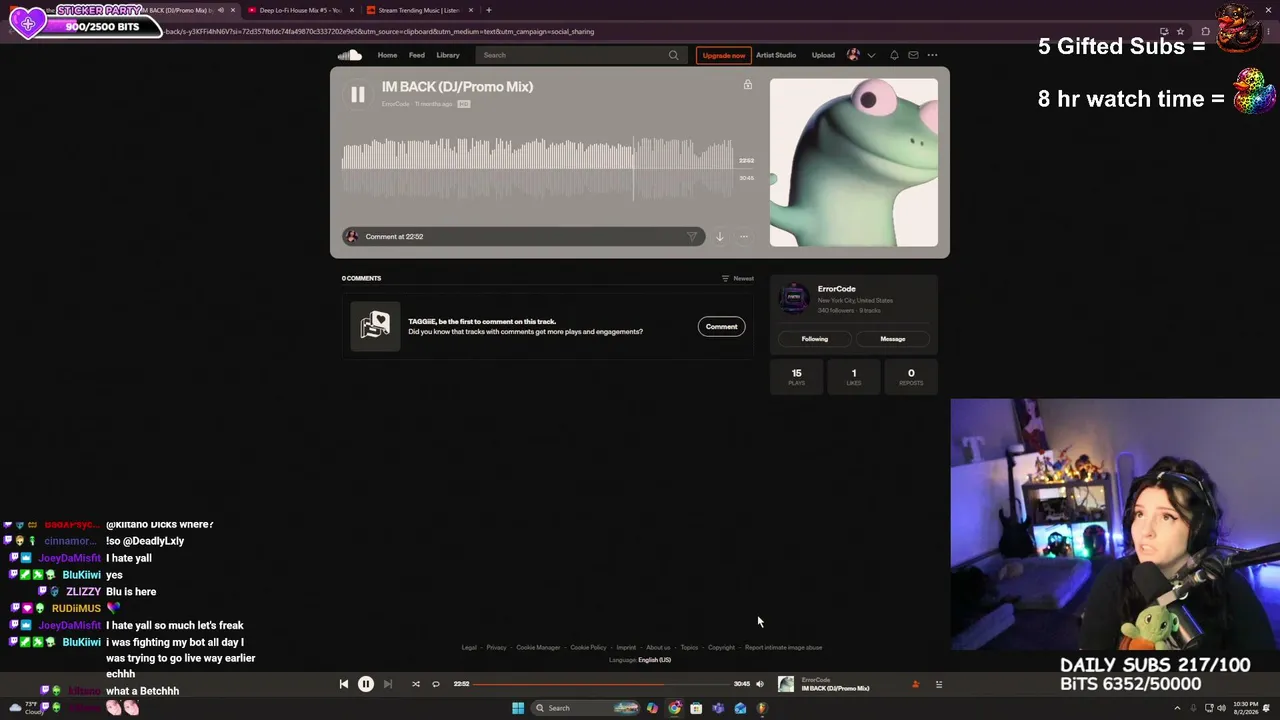The image size is (1280, 720).
Task: Open the Home page in SoundCloud
Action: click(387, 55)
